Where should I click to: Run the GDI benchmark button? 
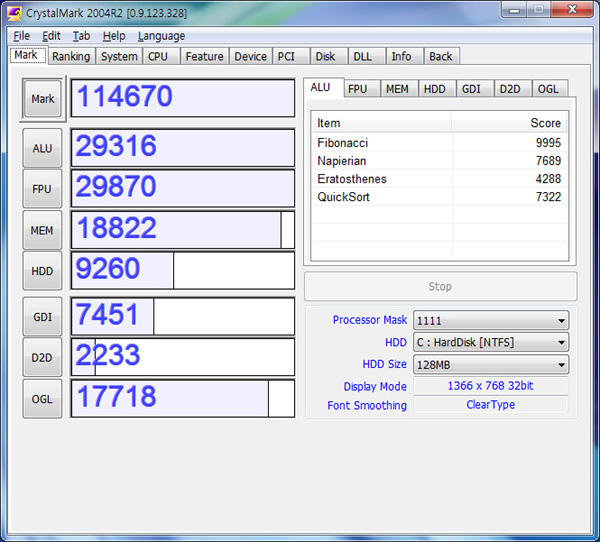(42, 317)
